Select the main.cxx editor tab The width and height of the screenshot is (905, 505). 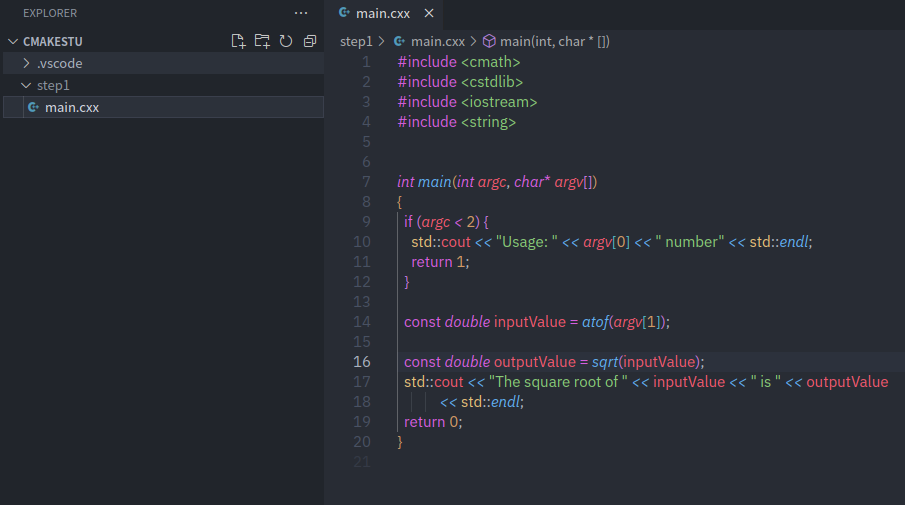(x=385, y=13)
